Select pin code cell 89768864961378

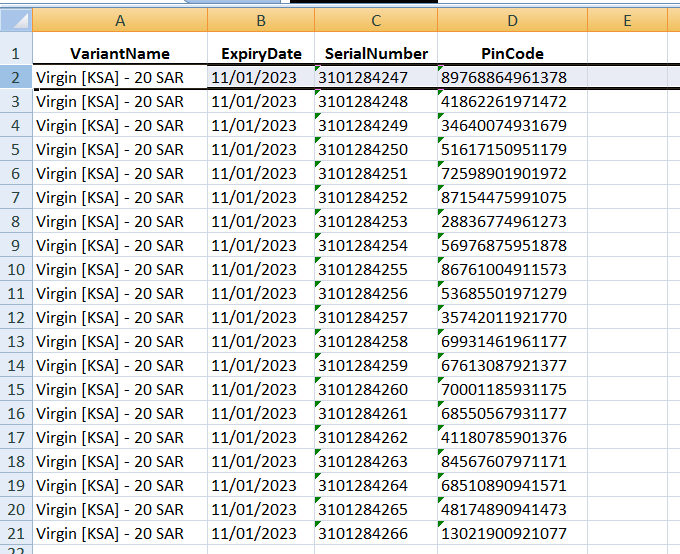click(x=513, y=78)
